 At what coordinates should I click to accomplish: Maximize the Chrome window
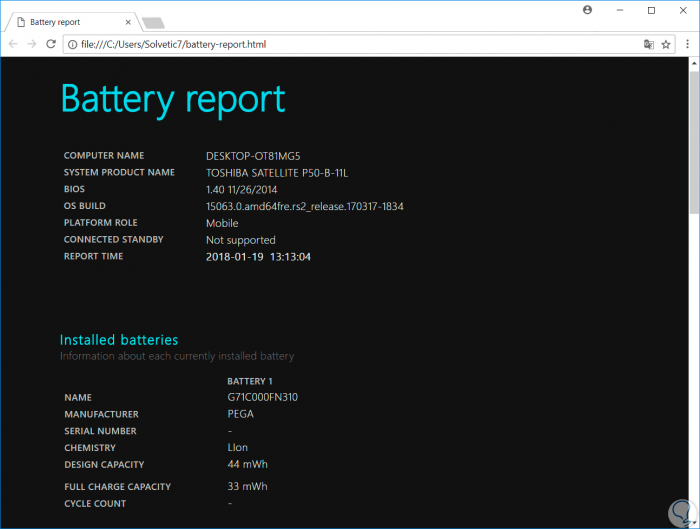651,10
